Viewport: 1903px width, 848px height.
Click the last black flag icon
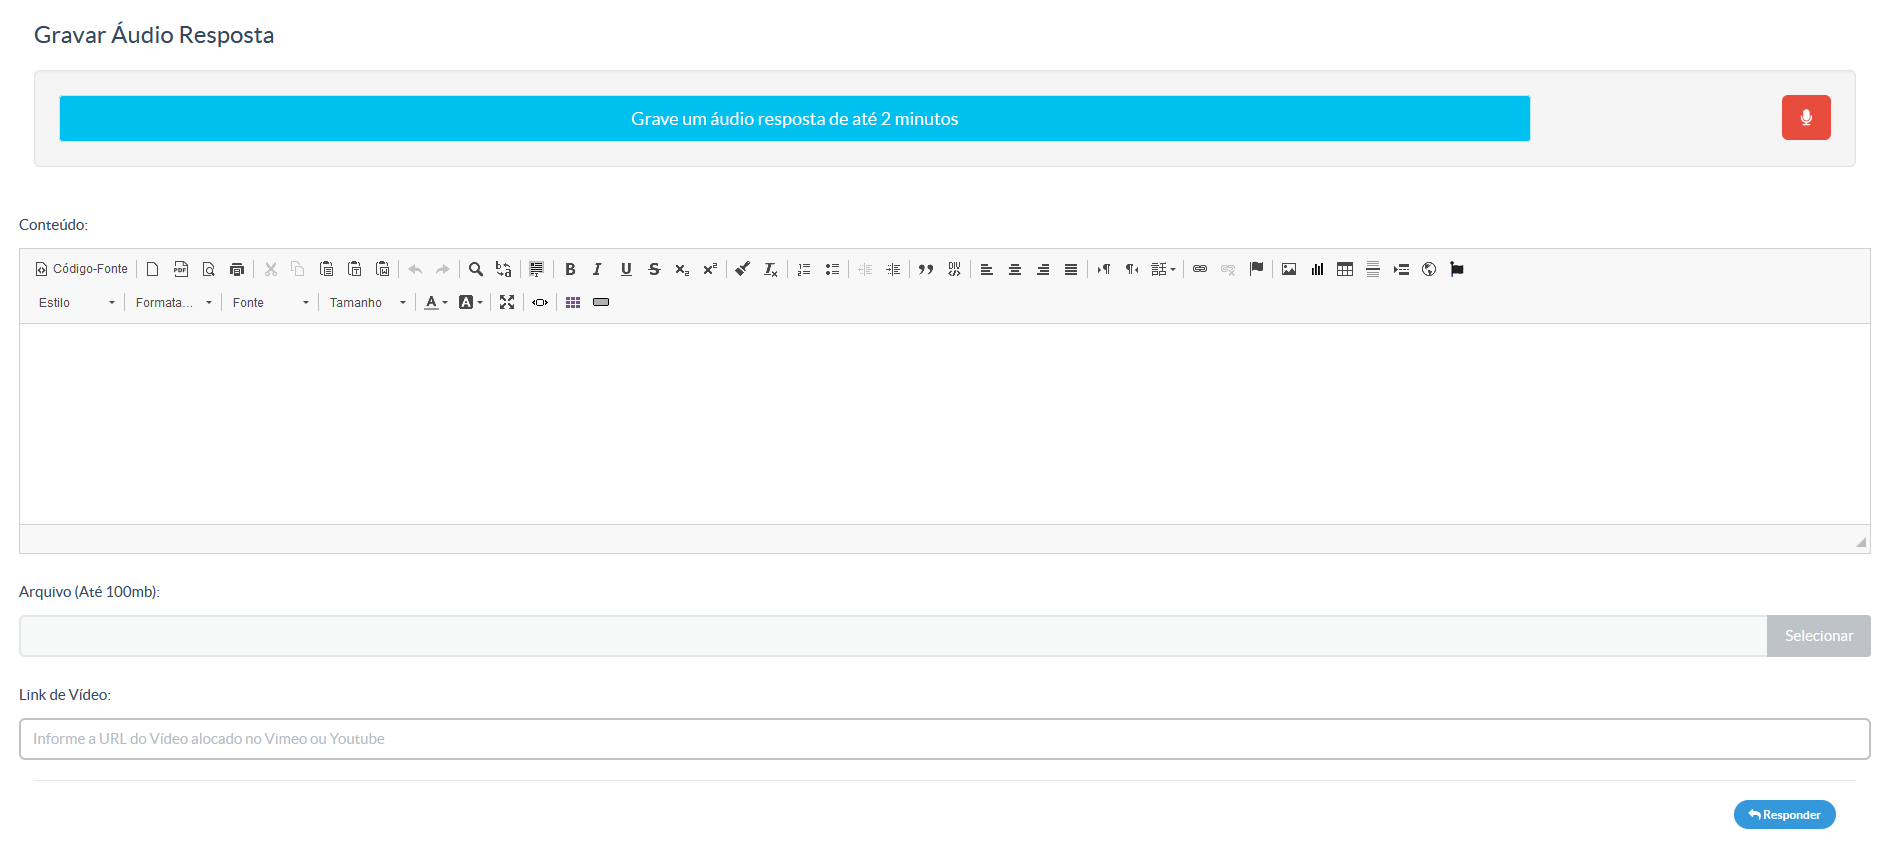coord(1457,269)
